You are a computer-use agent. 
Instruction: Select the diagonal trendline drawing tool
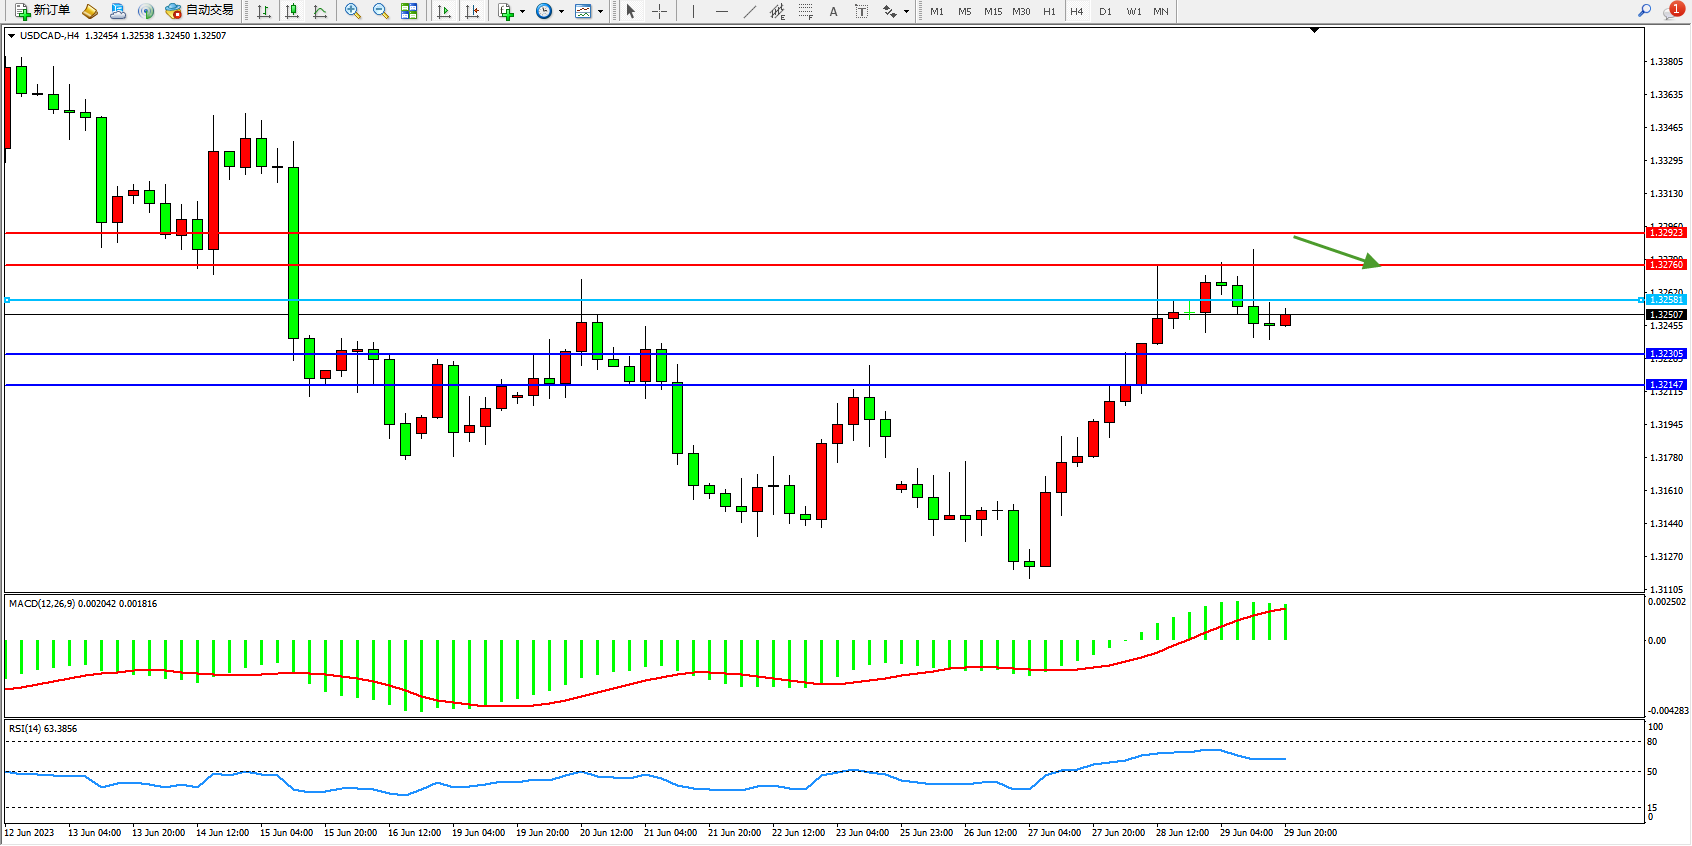749,11
